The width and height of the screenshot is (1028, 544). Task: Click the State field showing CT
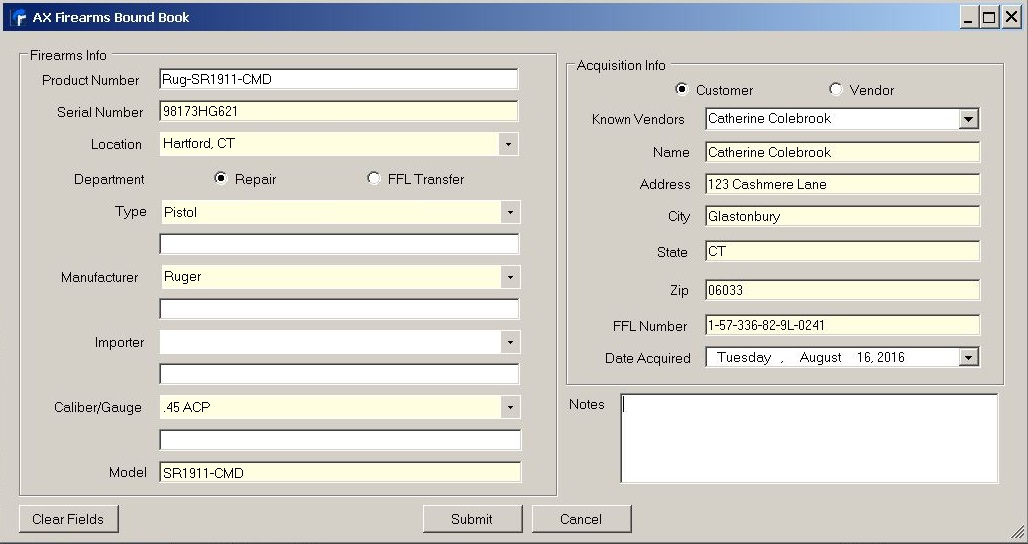[842, 251]
